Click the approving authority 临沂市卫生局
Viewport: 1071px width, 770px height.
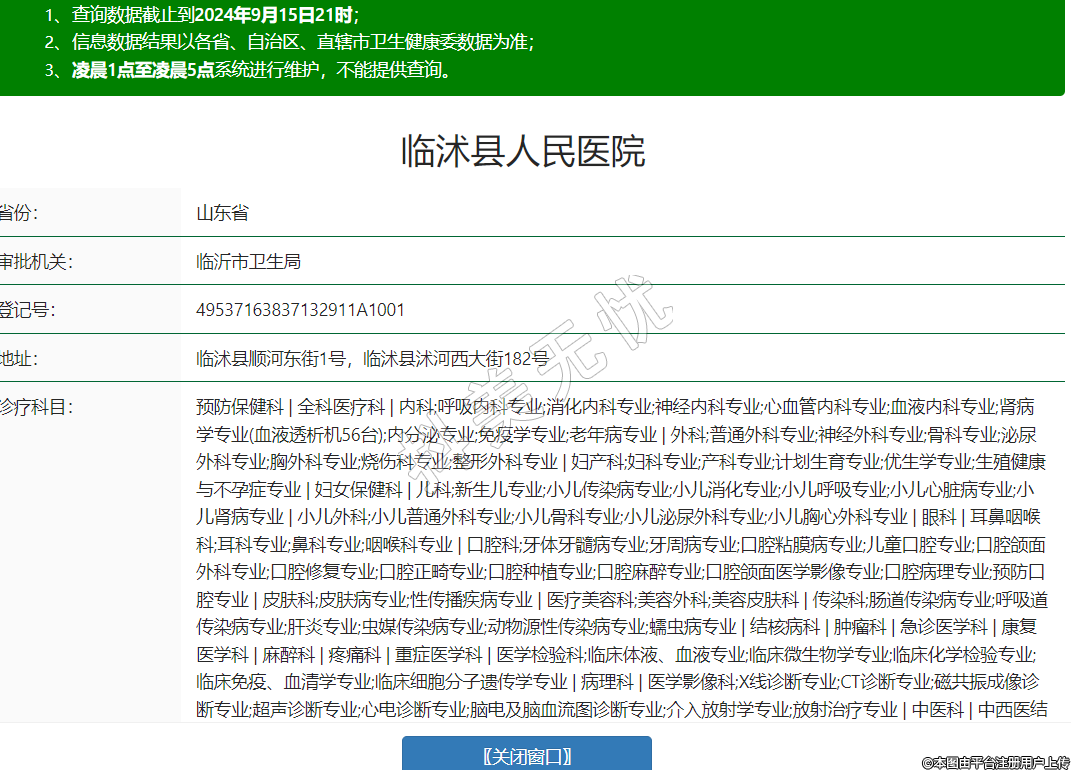pyautogui.click(x=248, y=262)
